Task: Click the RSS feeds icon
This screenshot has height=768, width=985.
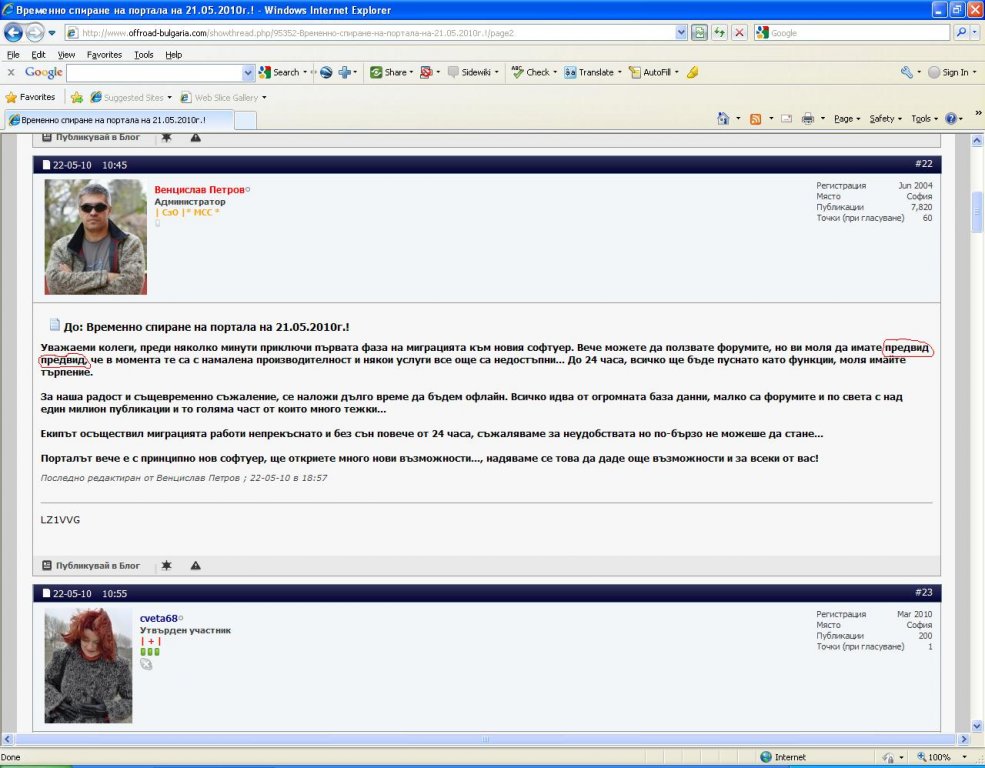Action: click(x=756, y=118)
